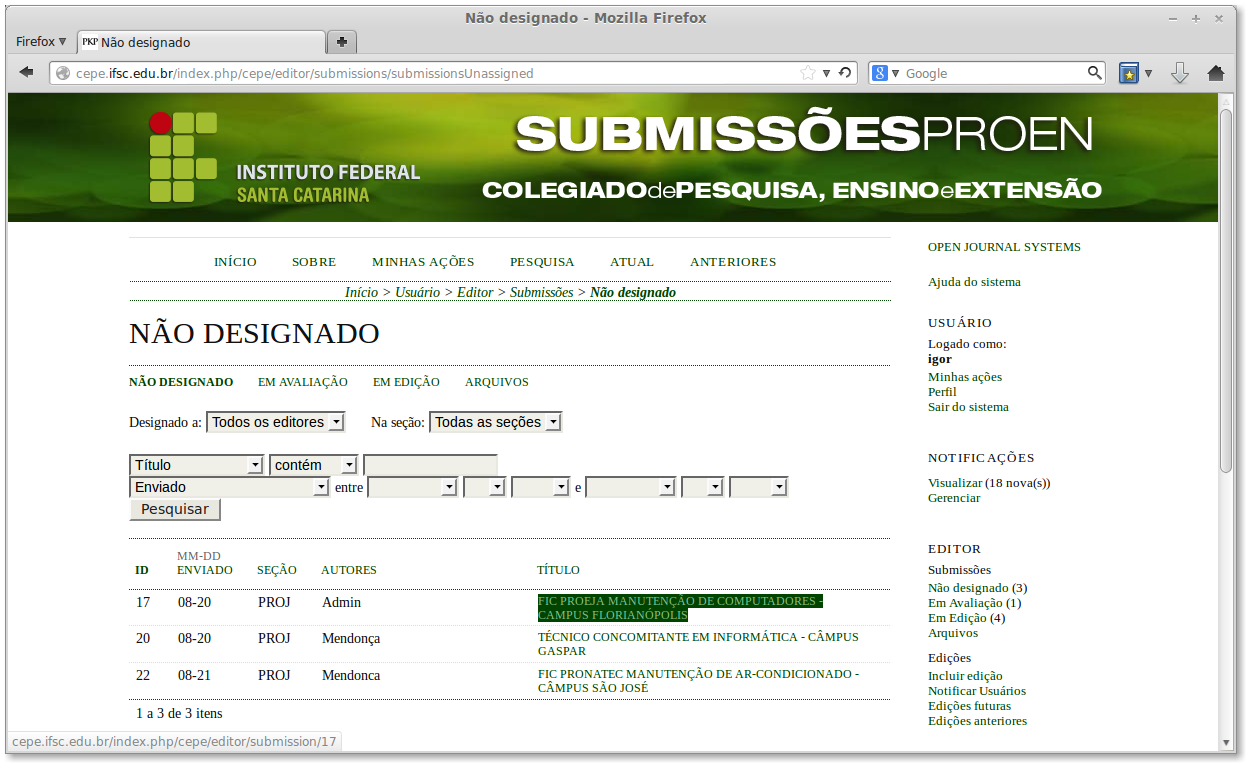Screen dimensions: 1246x763
Task: Bookmark this page with the star icon
Action: pyautogui.click(x=808, y=73)
